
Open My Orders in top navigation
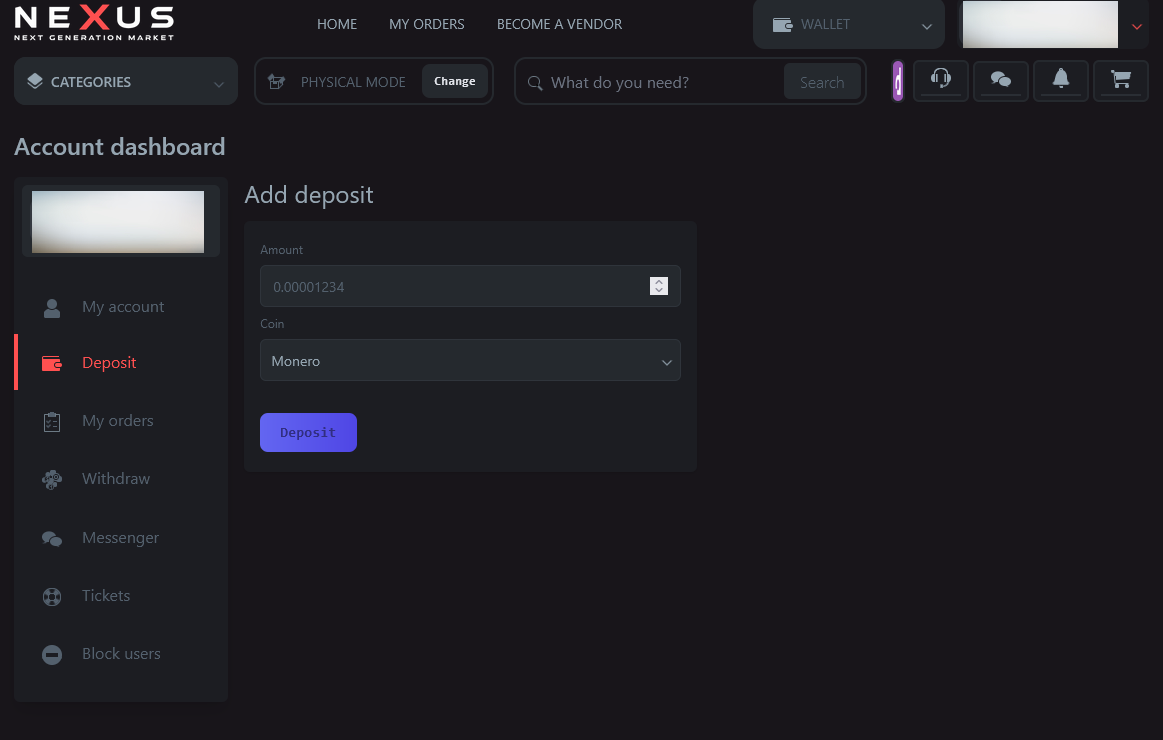coord(426,24)
